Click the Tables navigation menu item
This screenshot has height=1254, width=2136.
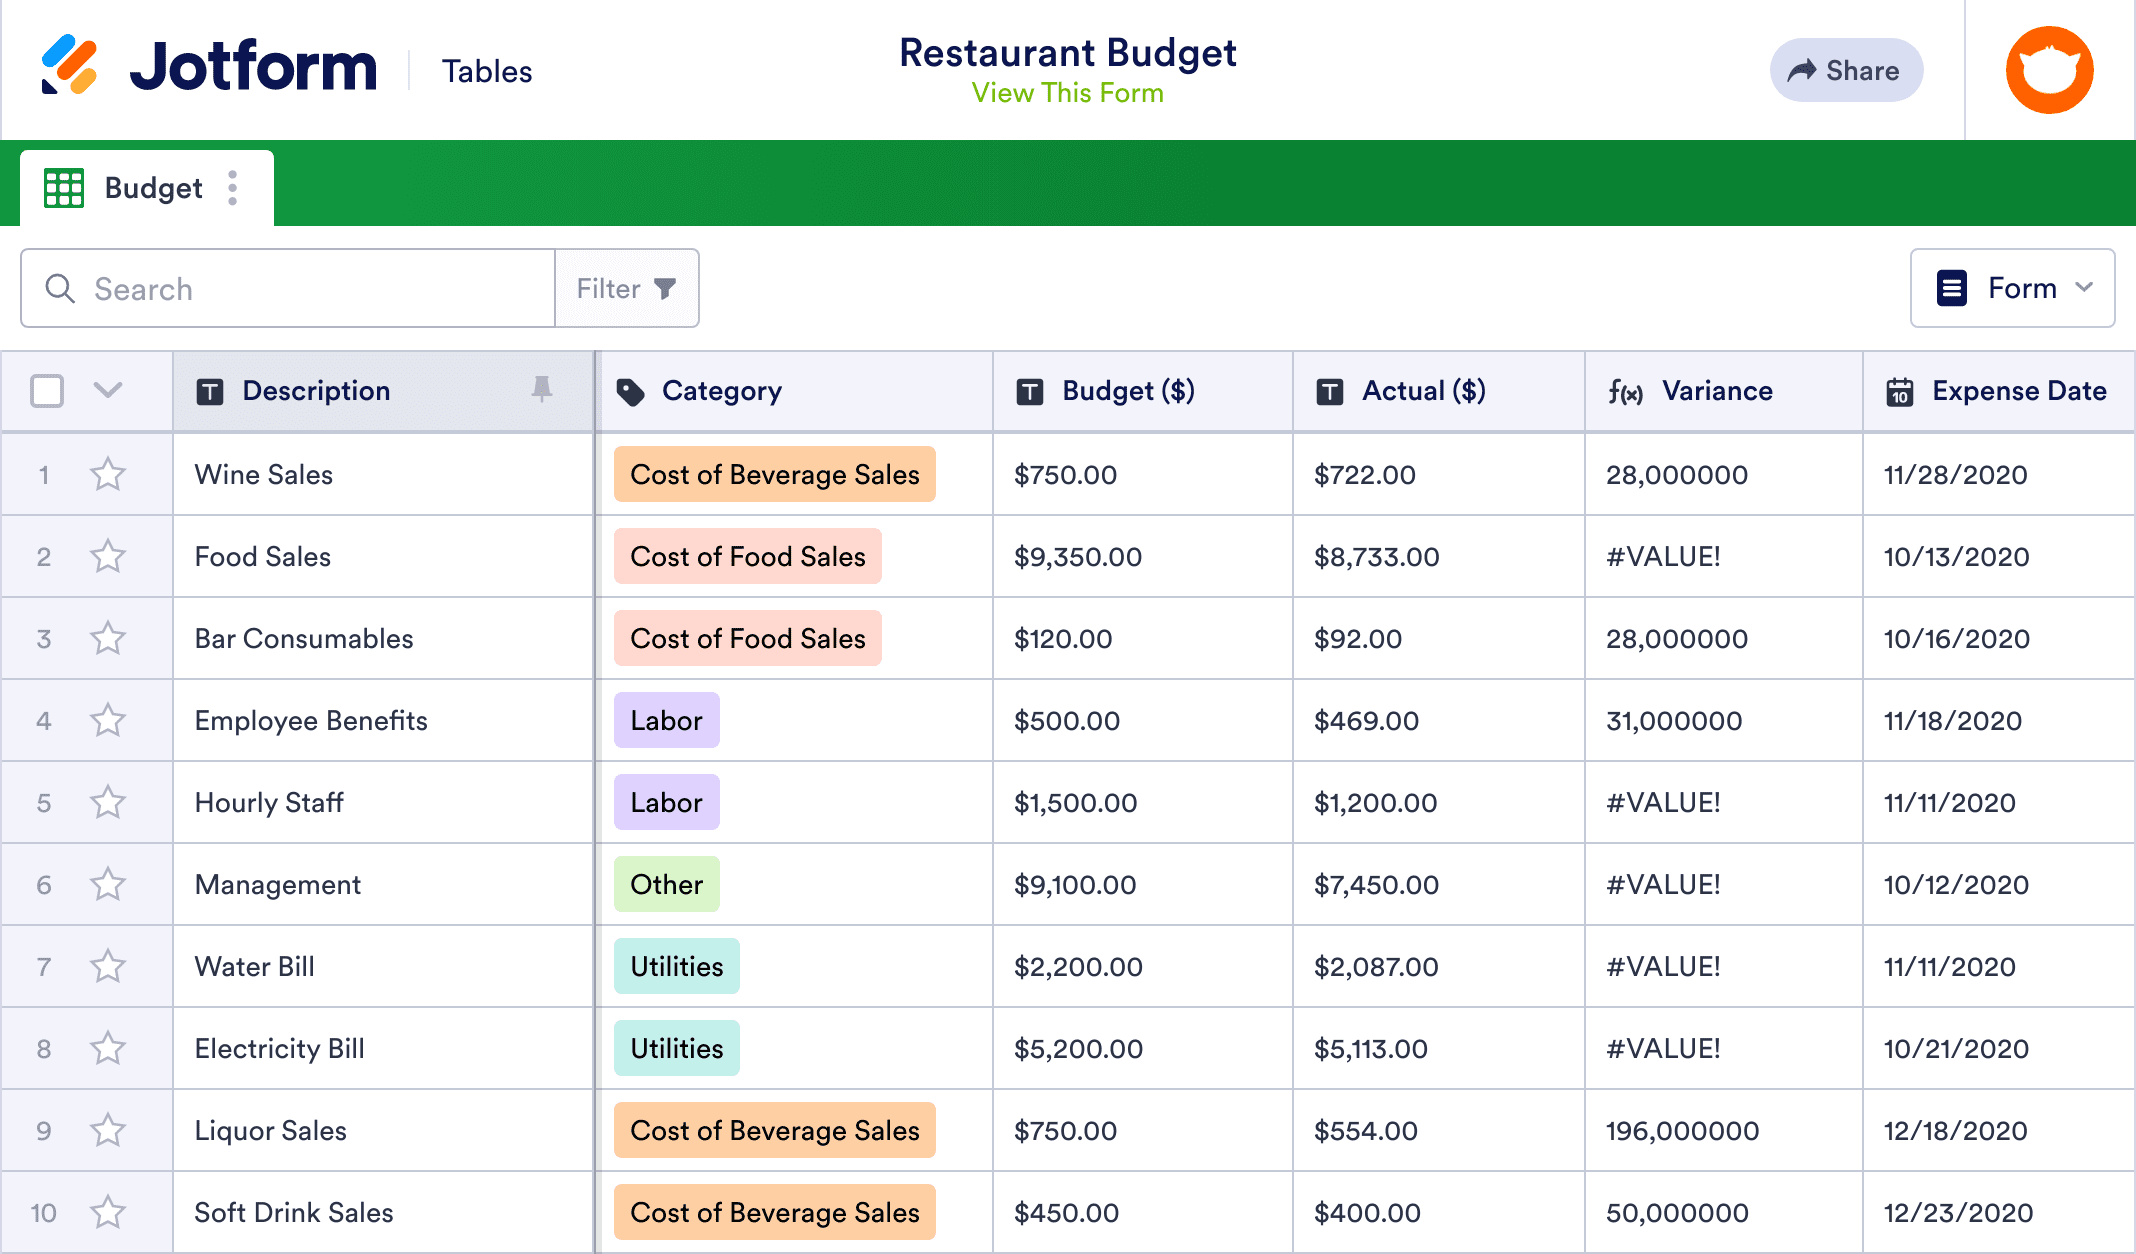(487, 69)
